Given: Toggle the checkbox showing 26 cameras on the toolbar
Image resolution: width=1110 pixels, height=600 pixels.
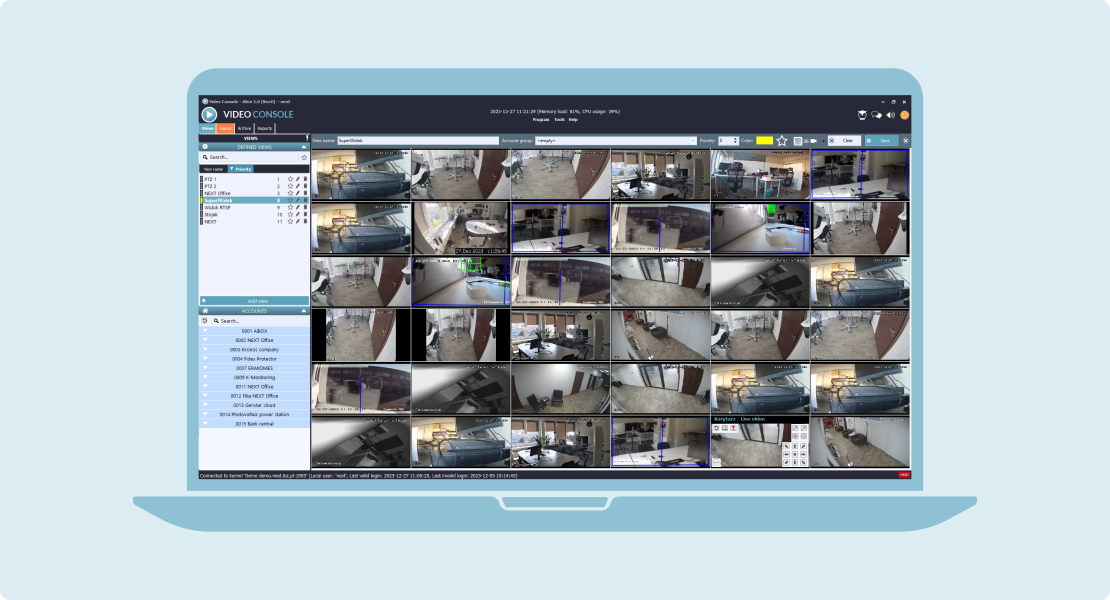Looking at the screenshot, I should tap(799, 140).
